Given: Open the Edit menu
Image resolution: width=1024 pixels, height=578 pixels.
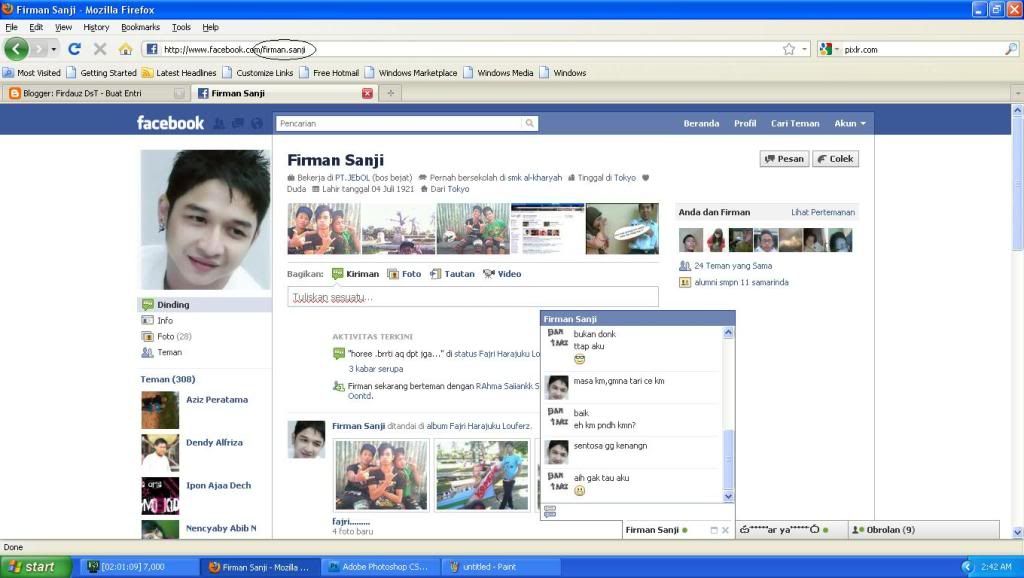Looking at the screenshot, I should coord(36,27).
